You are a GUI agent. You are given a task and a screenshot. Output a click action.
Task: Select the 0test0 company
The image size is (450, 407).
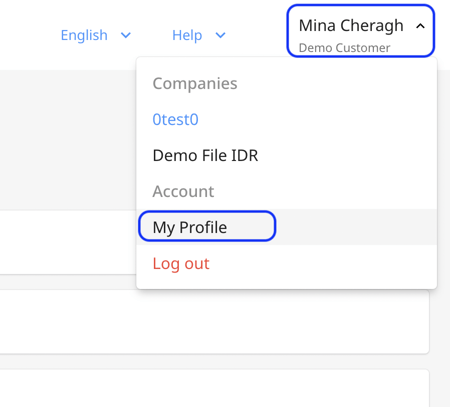[175, 119]
